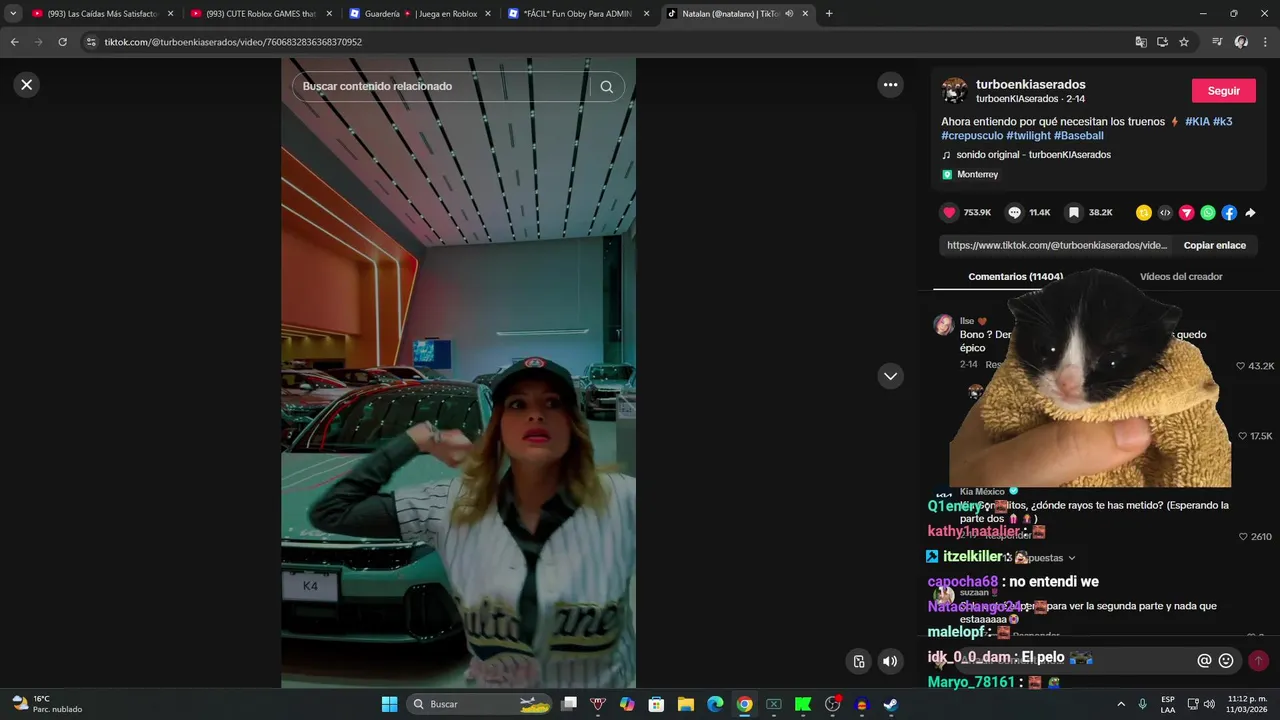Open Chrome media controls icon
The width and height of the screenshot is (1280, 720).
pyautogui.click(x=1217, y=42)
